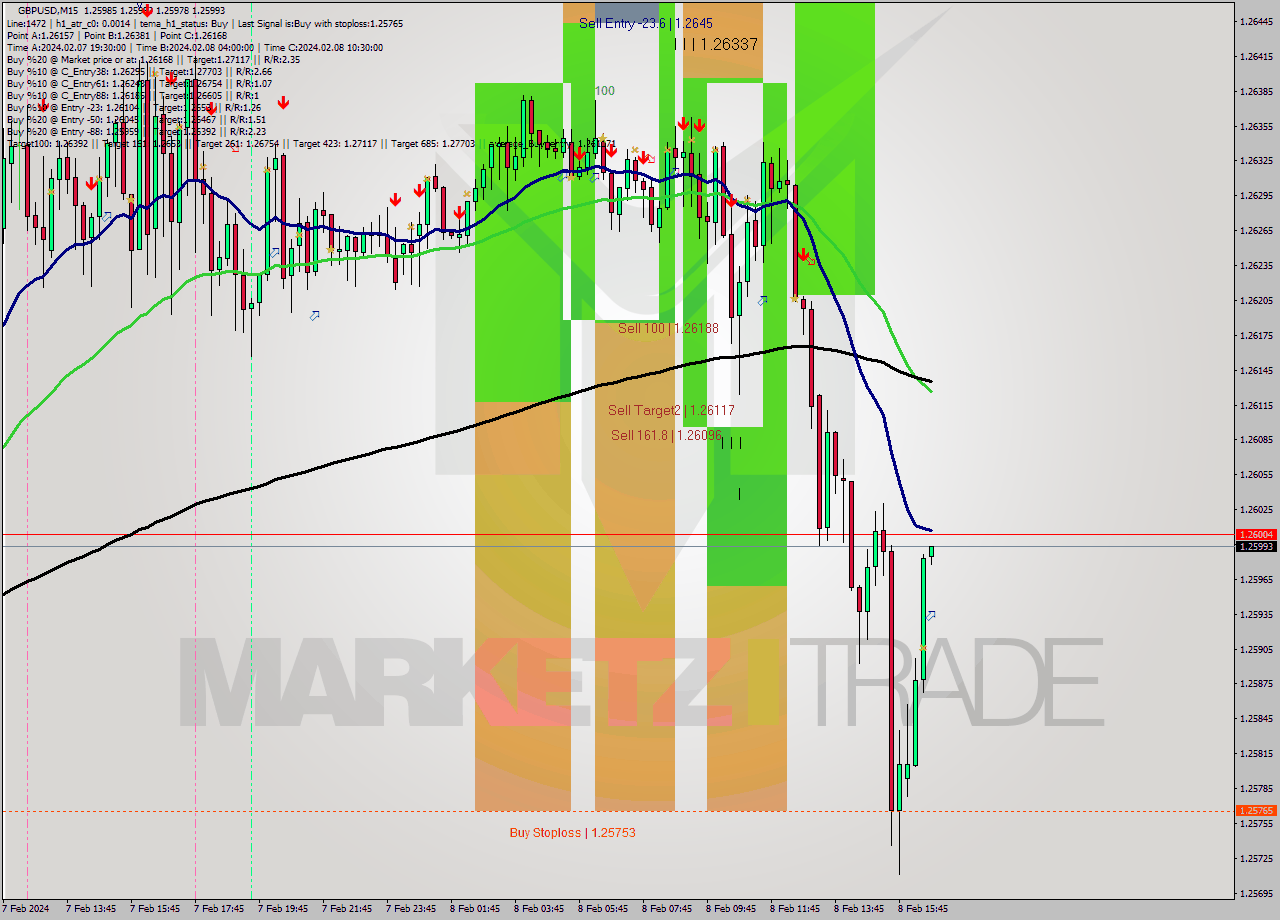
Task: Click the 'Target 685: 1.27703' text
Action: tap(433, 143)
